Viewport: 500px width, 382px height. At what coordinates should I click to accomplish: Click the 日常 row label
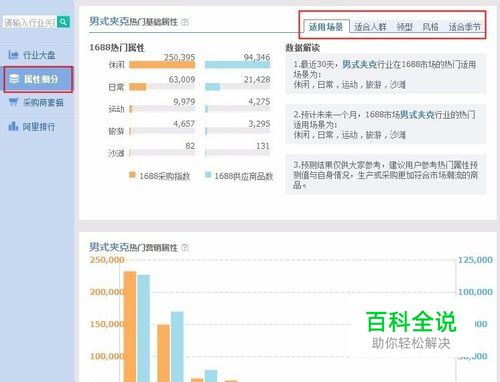[116, 87]
